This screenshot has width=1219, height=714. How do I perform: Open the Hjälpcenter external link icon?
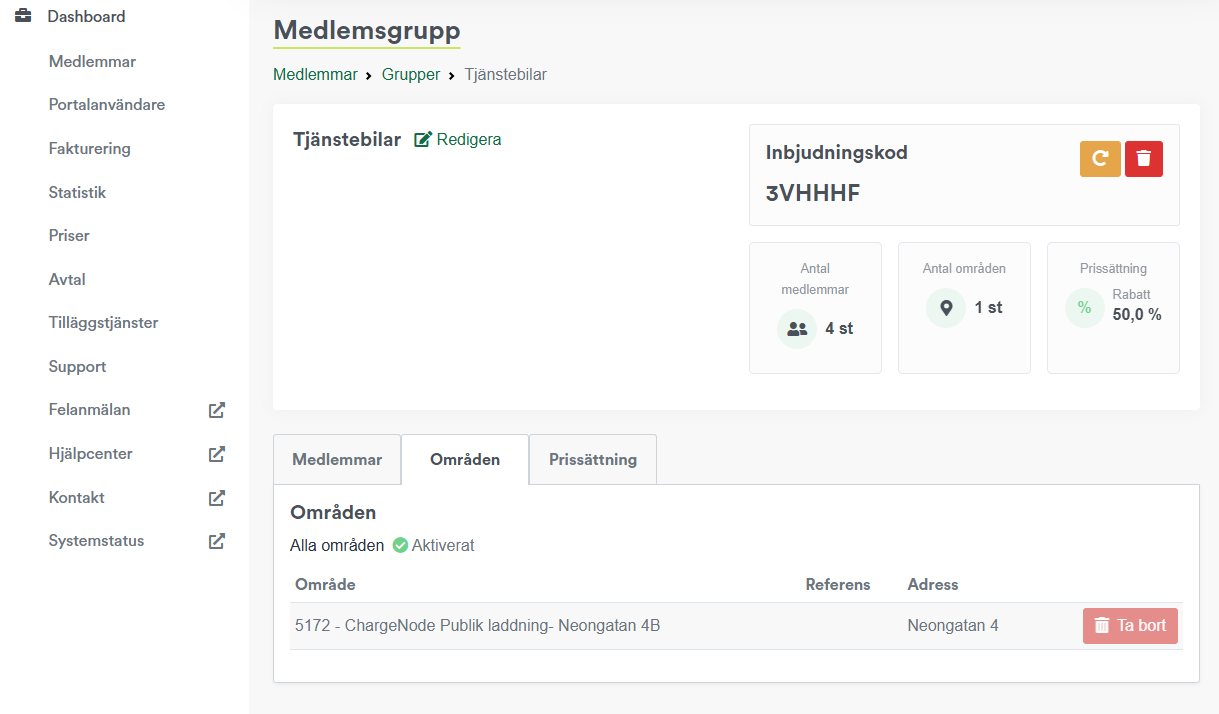click(216, 454)
